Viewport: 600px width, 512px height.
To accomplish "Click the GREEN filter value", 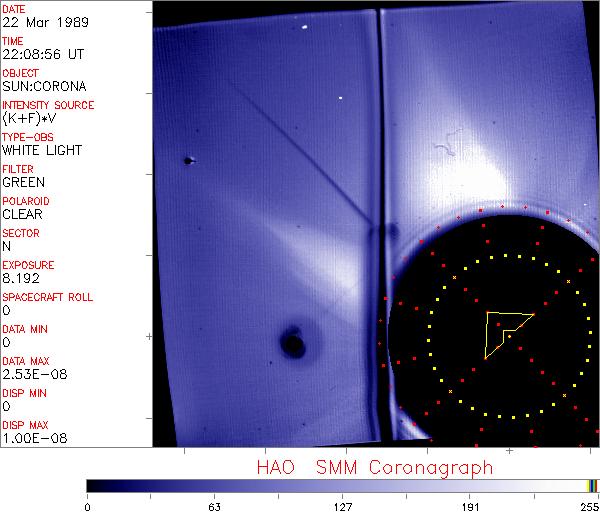I will (x=23, y=182).
